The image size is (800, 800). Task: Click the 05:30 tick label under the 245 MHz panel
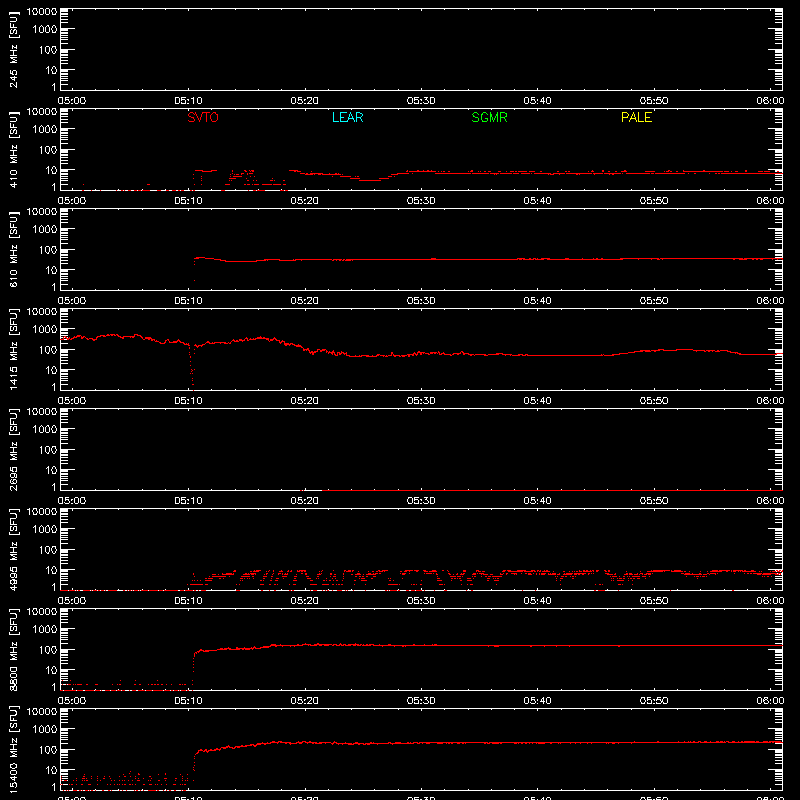point(421,101)
